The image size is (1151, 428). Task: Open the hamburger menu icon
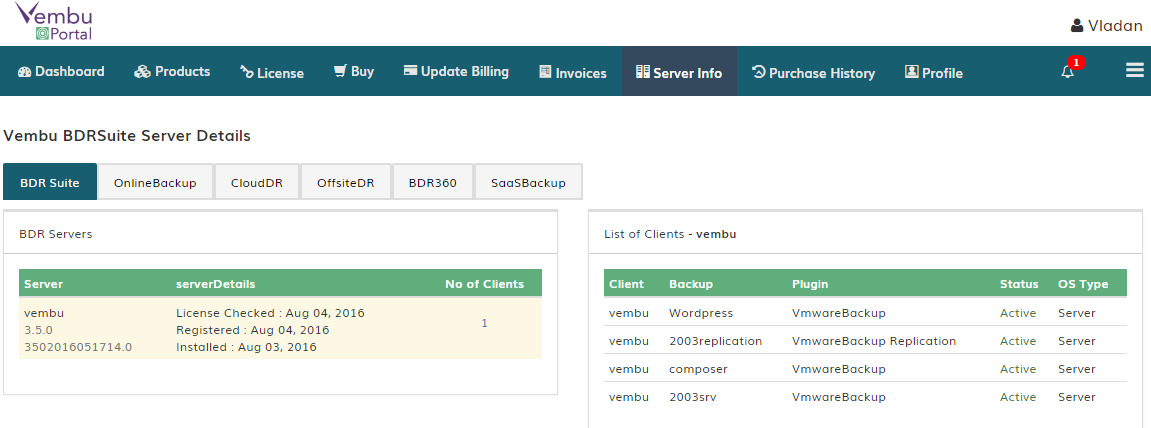pos(1135,70)
